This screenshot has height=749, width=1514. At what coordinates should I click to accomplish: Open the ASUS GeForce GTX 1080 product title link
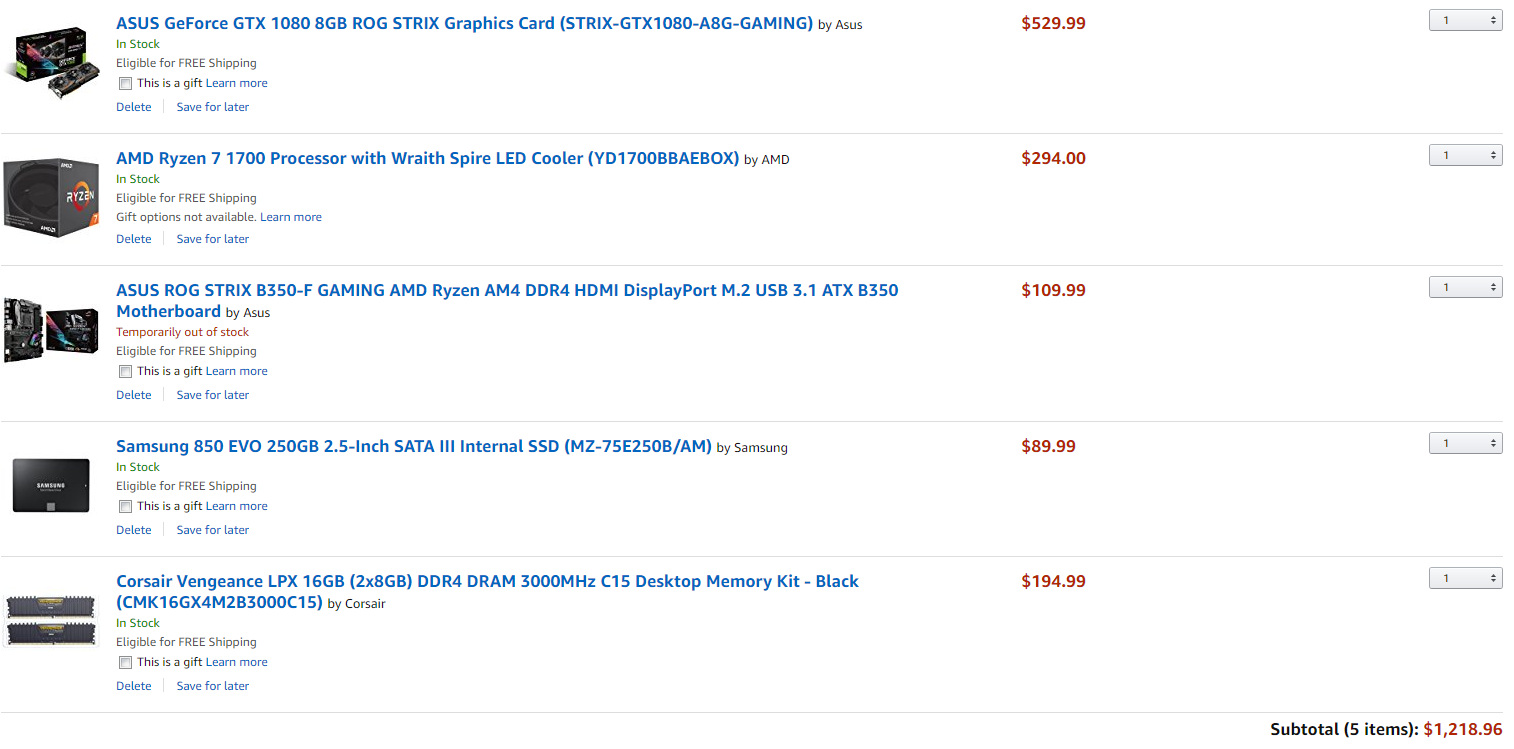[464, 23]
